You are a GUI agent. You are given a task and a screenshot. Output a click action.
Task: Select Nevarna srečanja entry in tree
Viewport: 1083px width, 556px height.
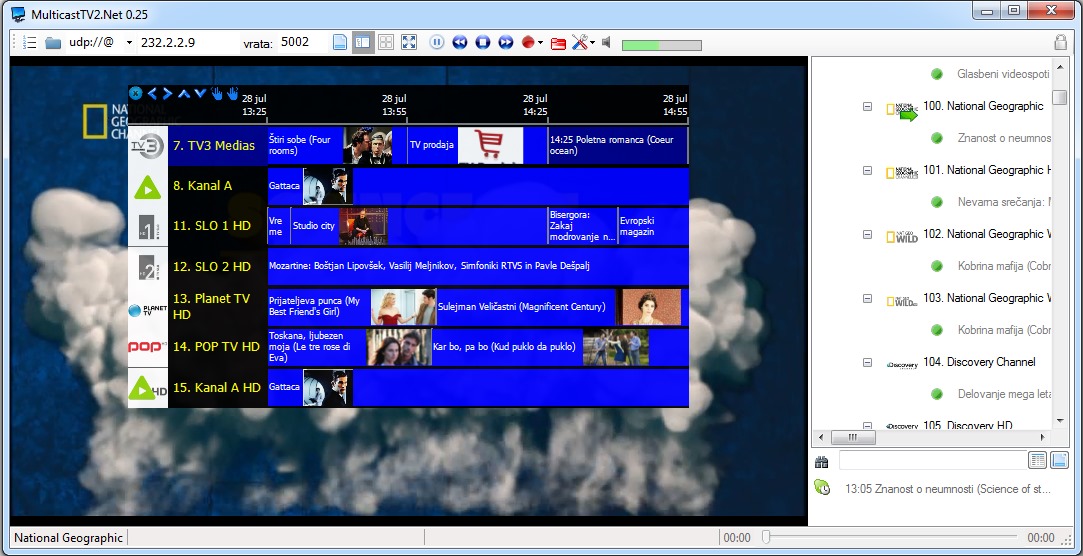(x=1004, y=202)
